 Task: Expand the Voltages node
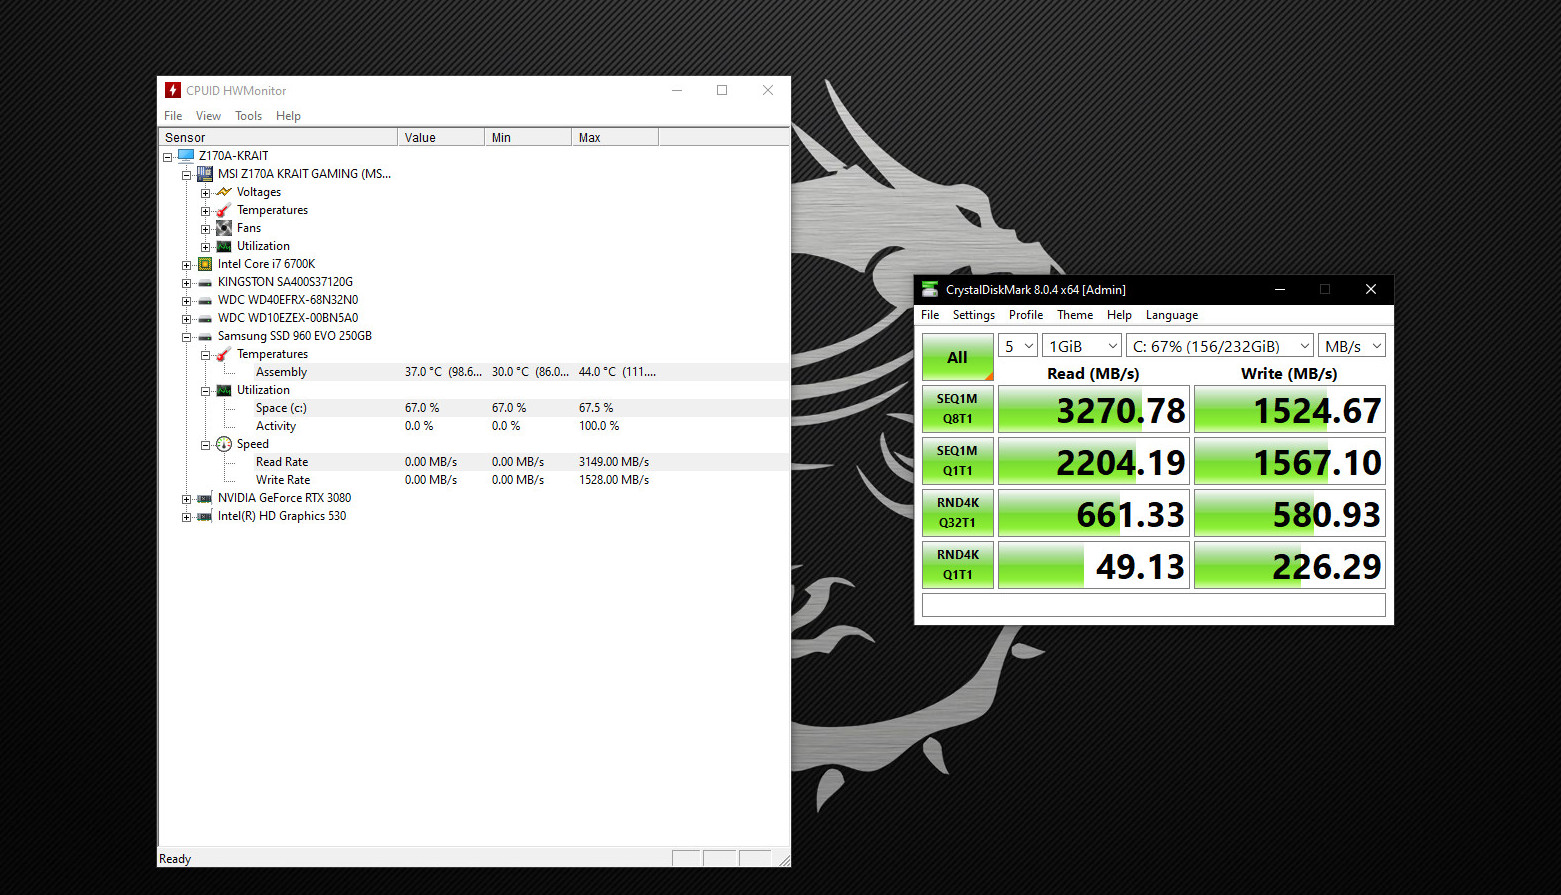[x=206, y=193]
